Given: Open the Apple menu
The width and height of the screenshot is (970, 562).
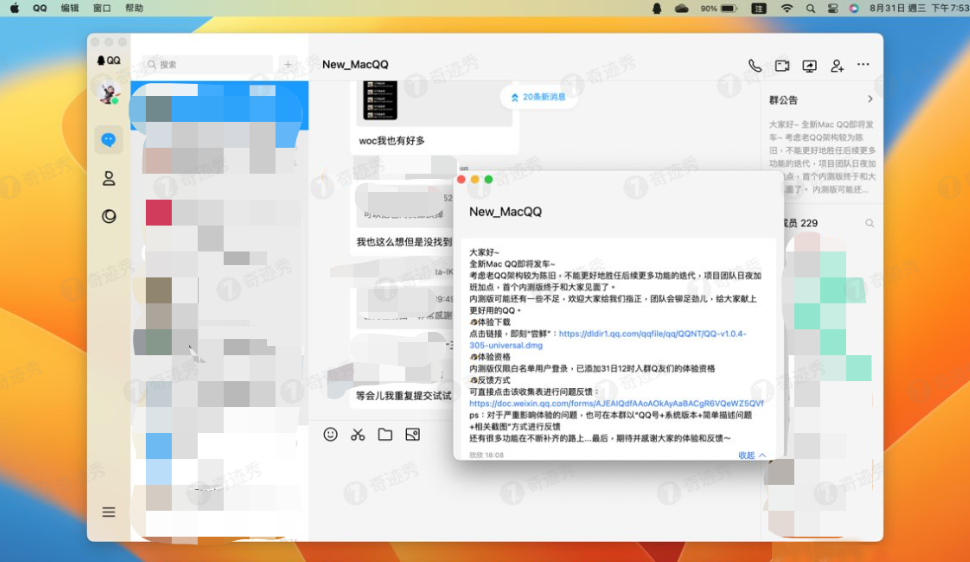Looking at the screenshot, I should click(x=14, y=8).
